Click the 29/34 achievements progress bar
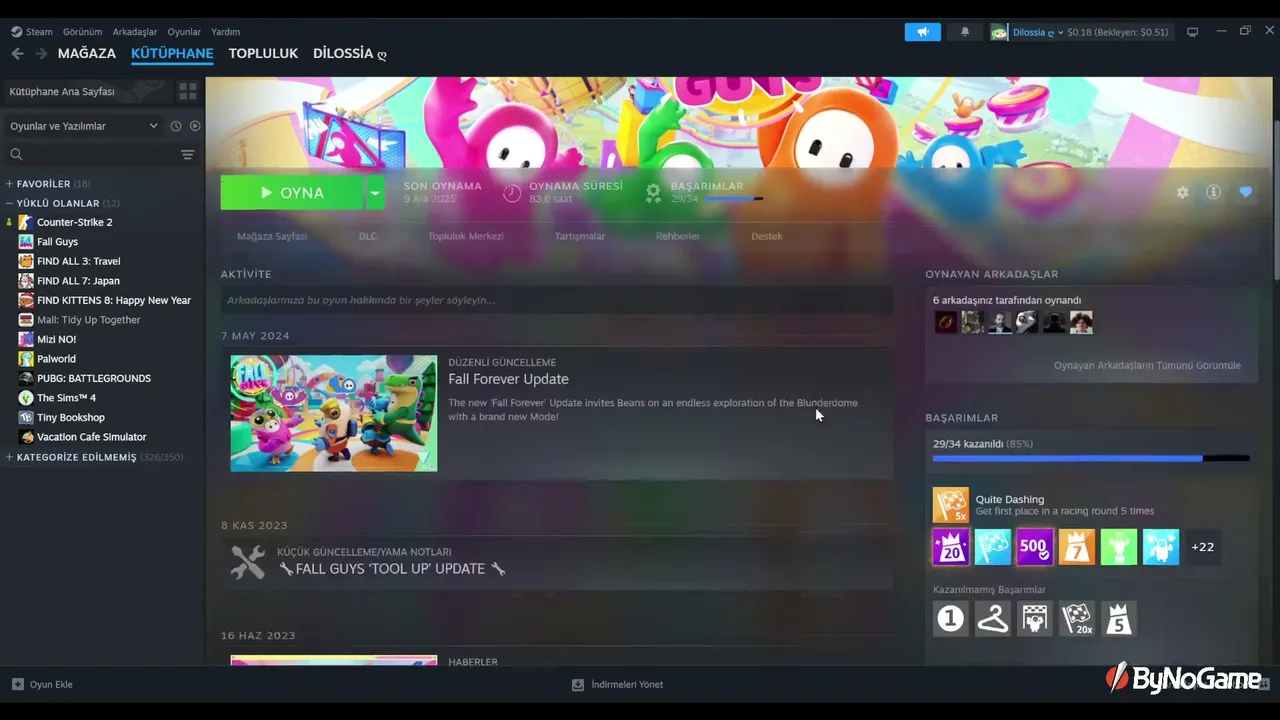This screenshot has height=720, width=1280. [1091, 458]
